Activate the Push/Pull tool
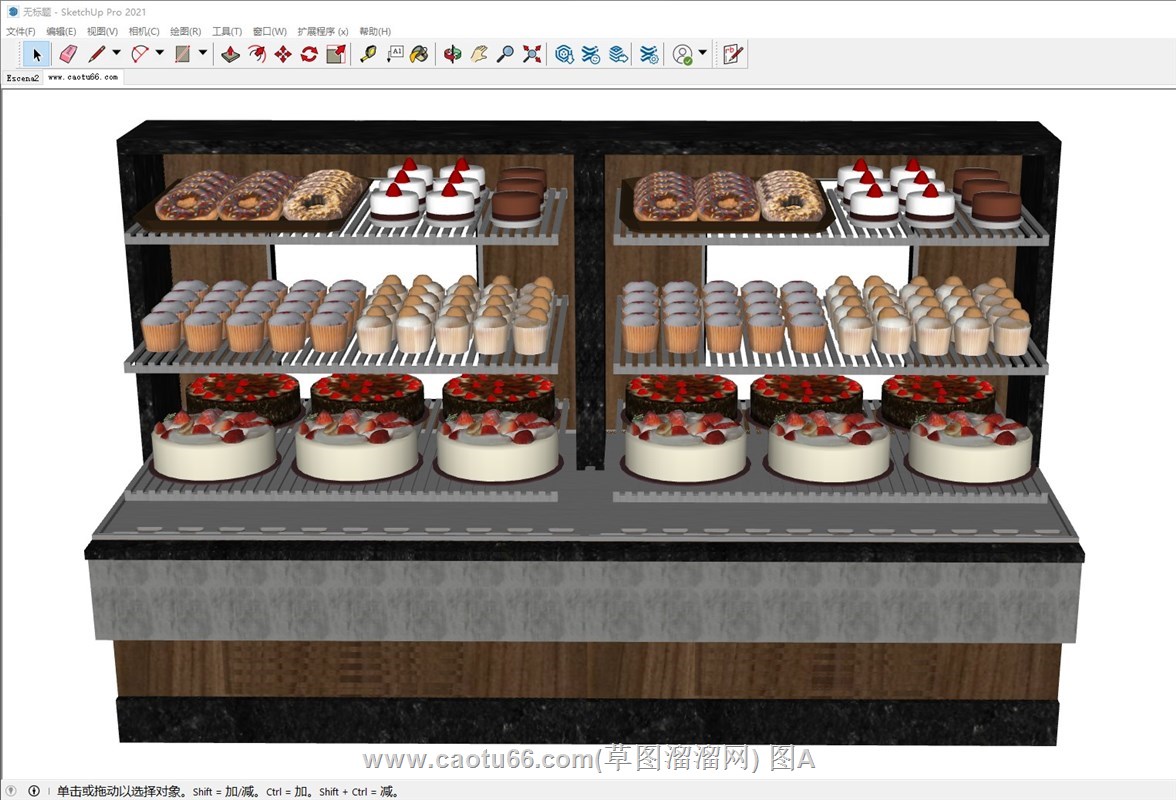This screenshot has width=1176, height=800. coord(230,54)
